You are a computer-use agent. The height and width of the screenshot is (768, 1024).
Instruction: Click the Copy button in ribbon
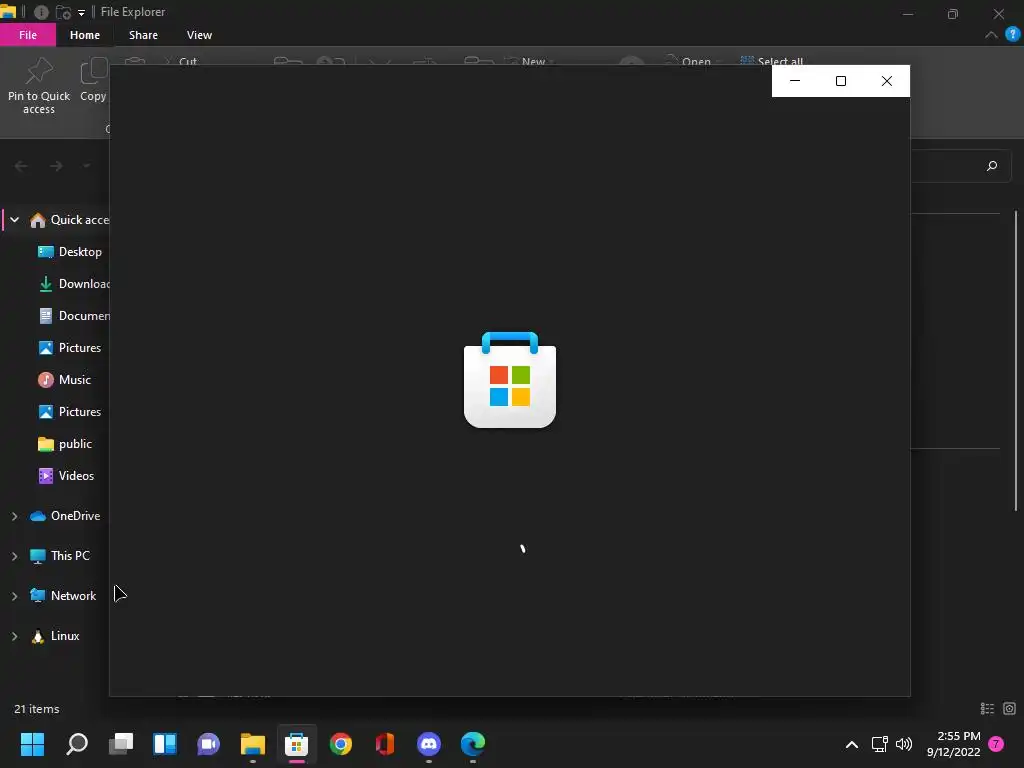93,80
